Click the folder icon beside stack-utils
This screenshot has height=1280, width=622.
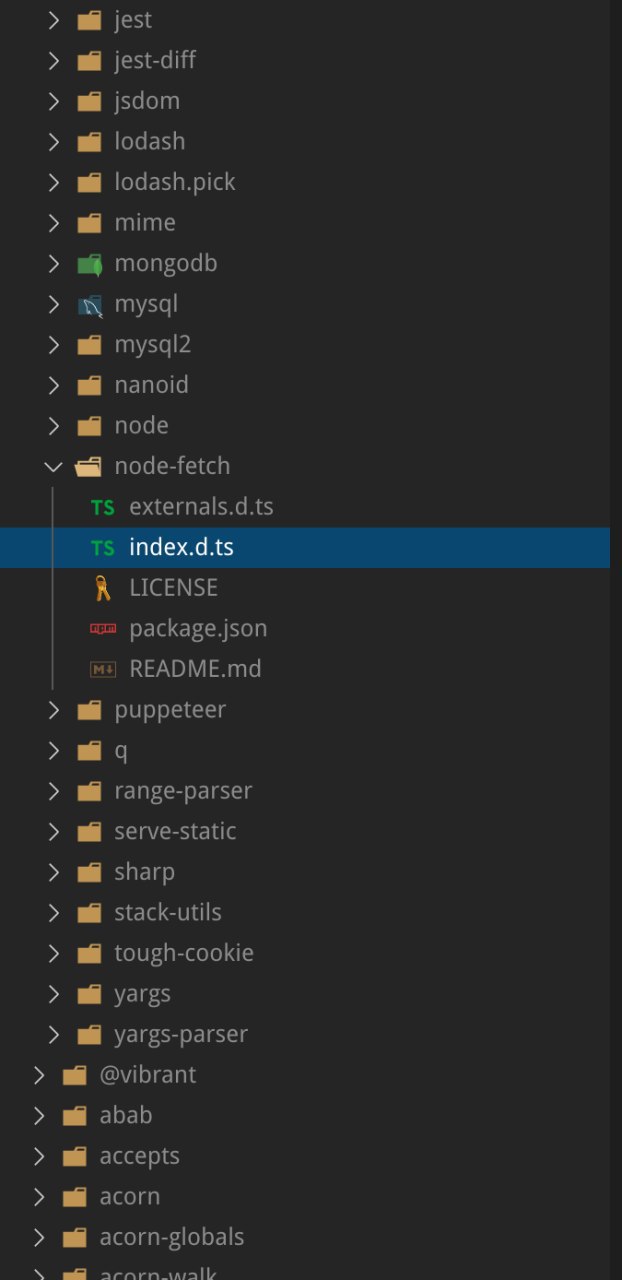click(90, 913)
